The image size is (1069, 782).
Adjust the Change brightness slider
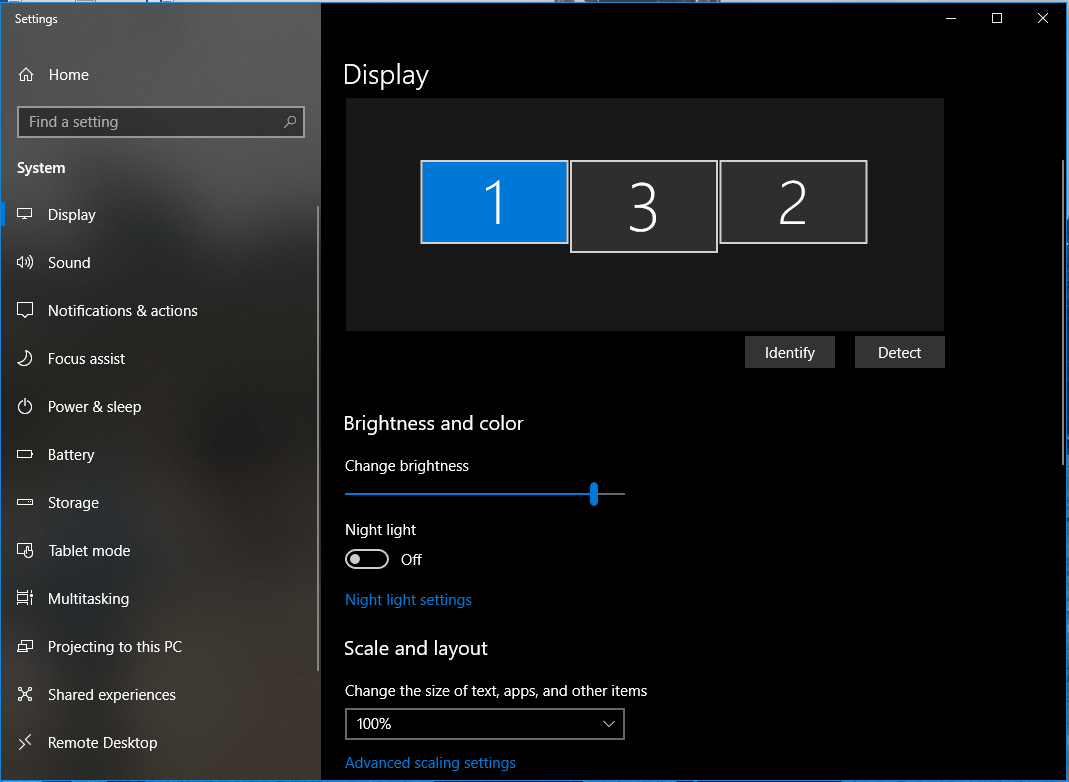594,493
